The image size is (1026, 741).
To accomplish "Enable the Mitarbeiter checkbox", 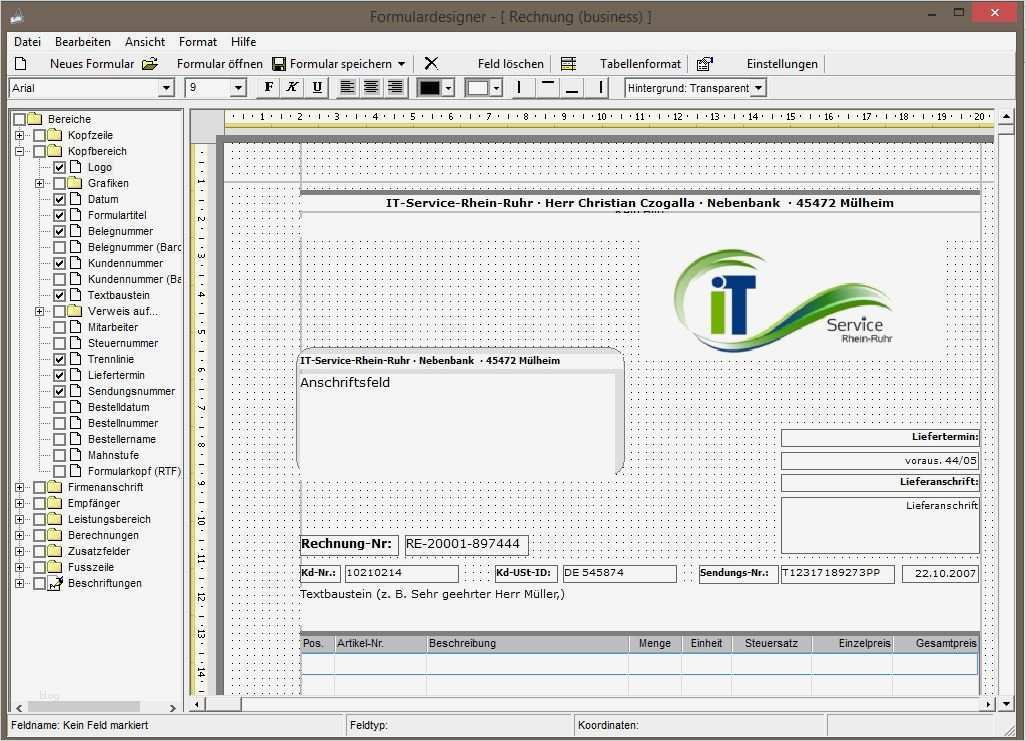I will tap(61, 327).
